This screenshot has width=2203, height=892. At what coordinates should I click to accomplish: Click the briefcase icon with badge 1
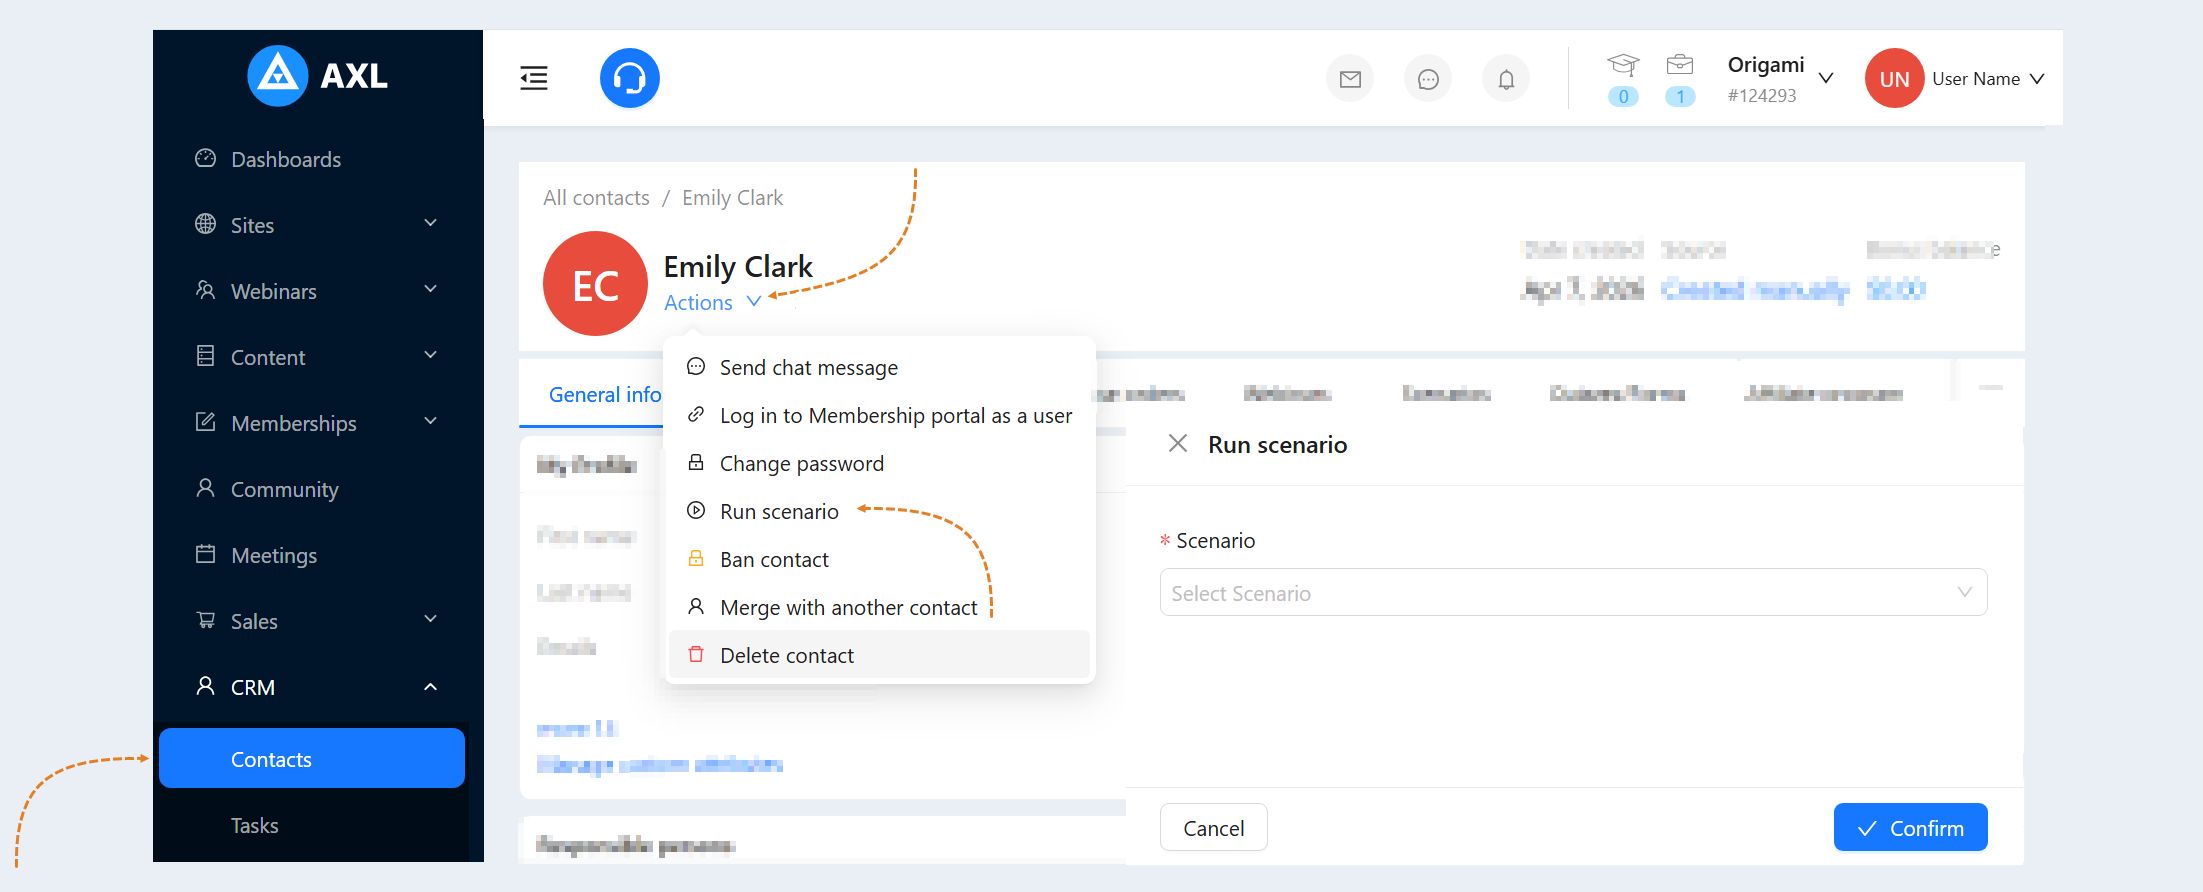[x=1680, y=66]
